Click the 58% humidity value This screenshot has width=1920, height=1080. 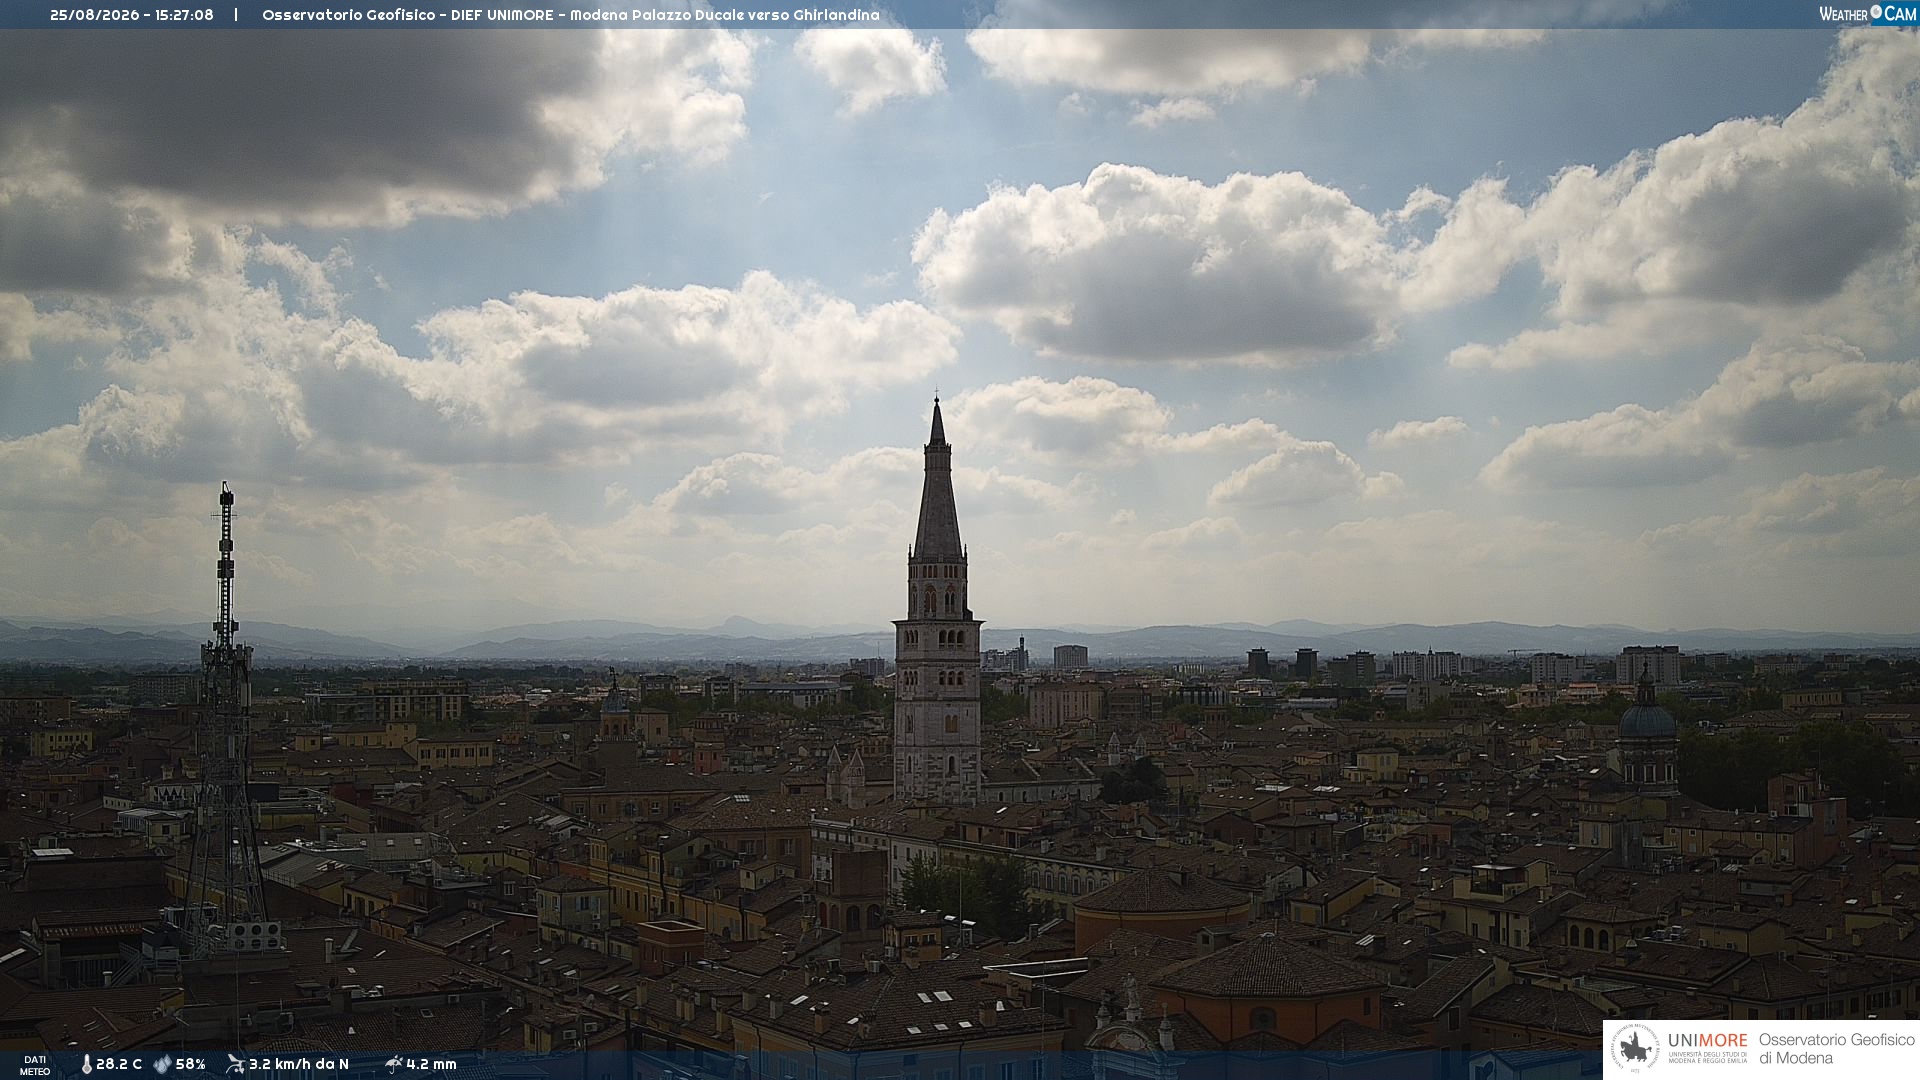(x=190, y=1064)
